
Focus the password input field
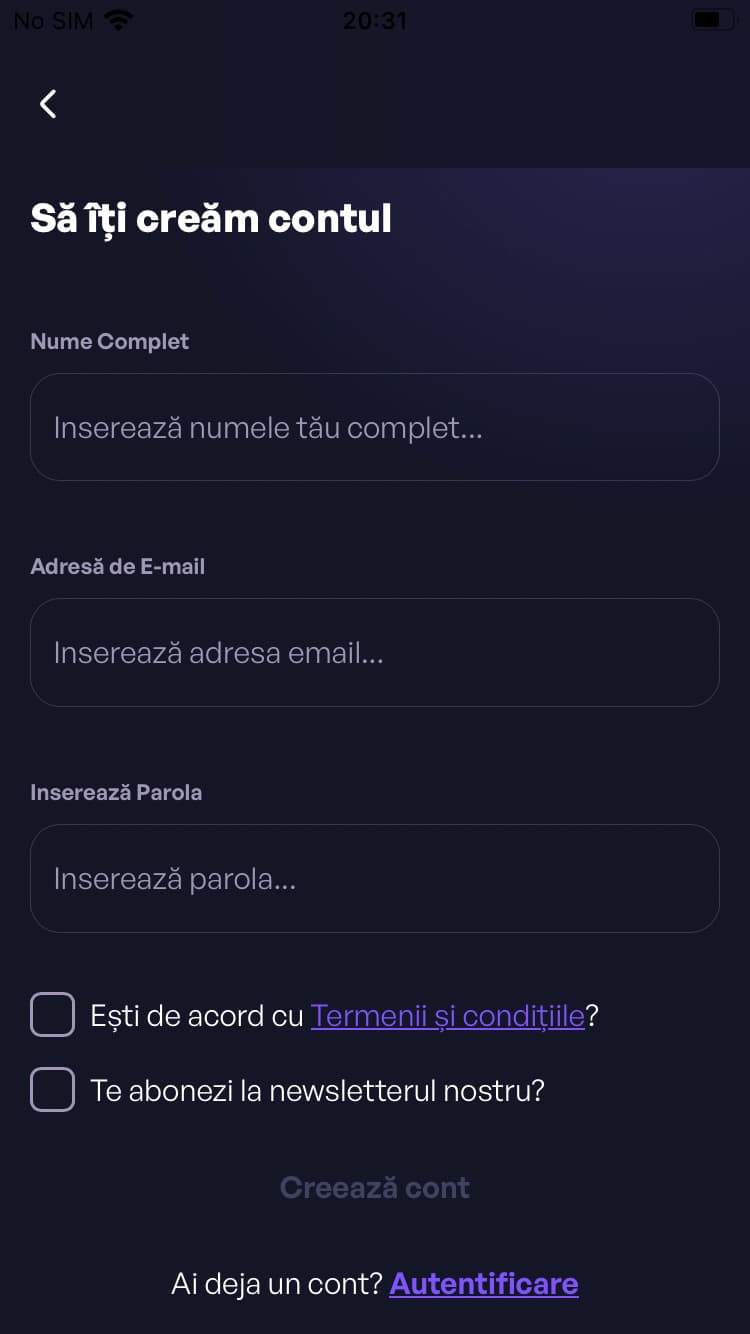375,878
